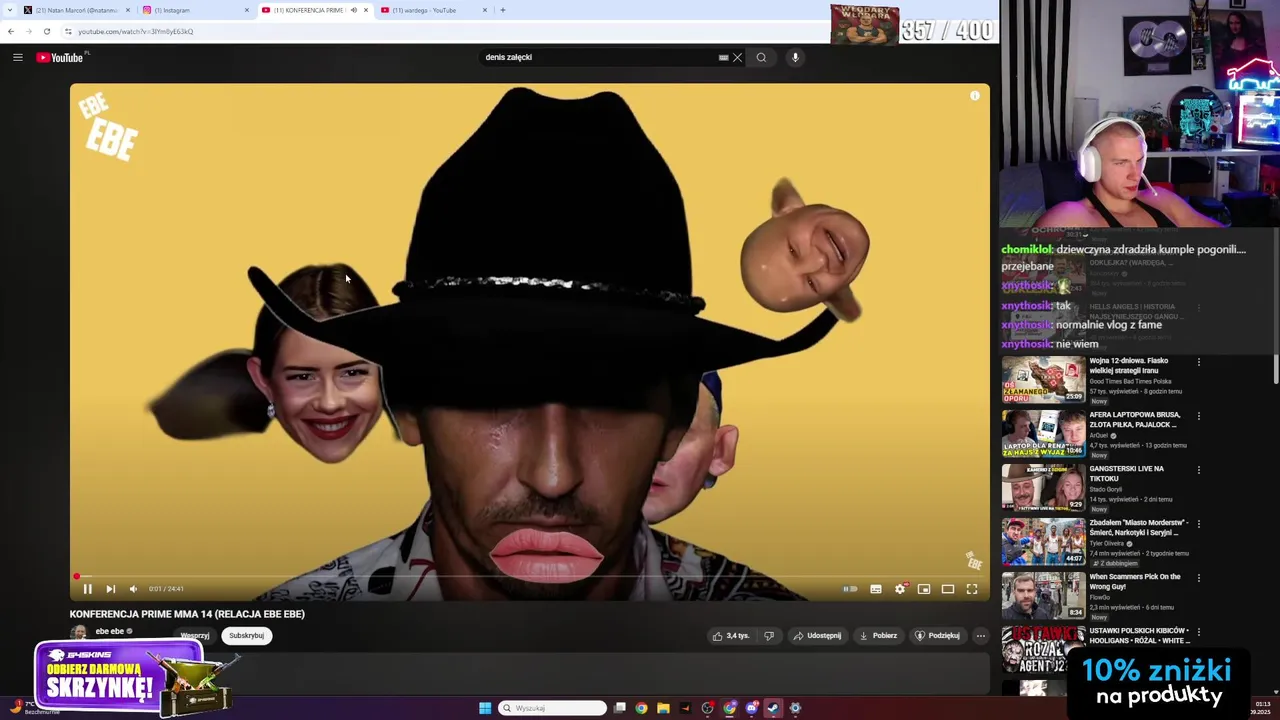Screen dimensions: 1280x720
Task: Open Zbadałem Miasto Morderstw video thumbnail
Action: click(x=1043, y=540)
